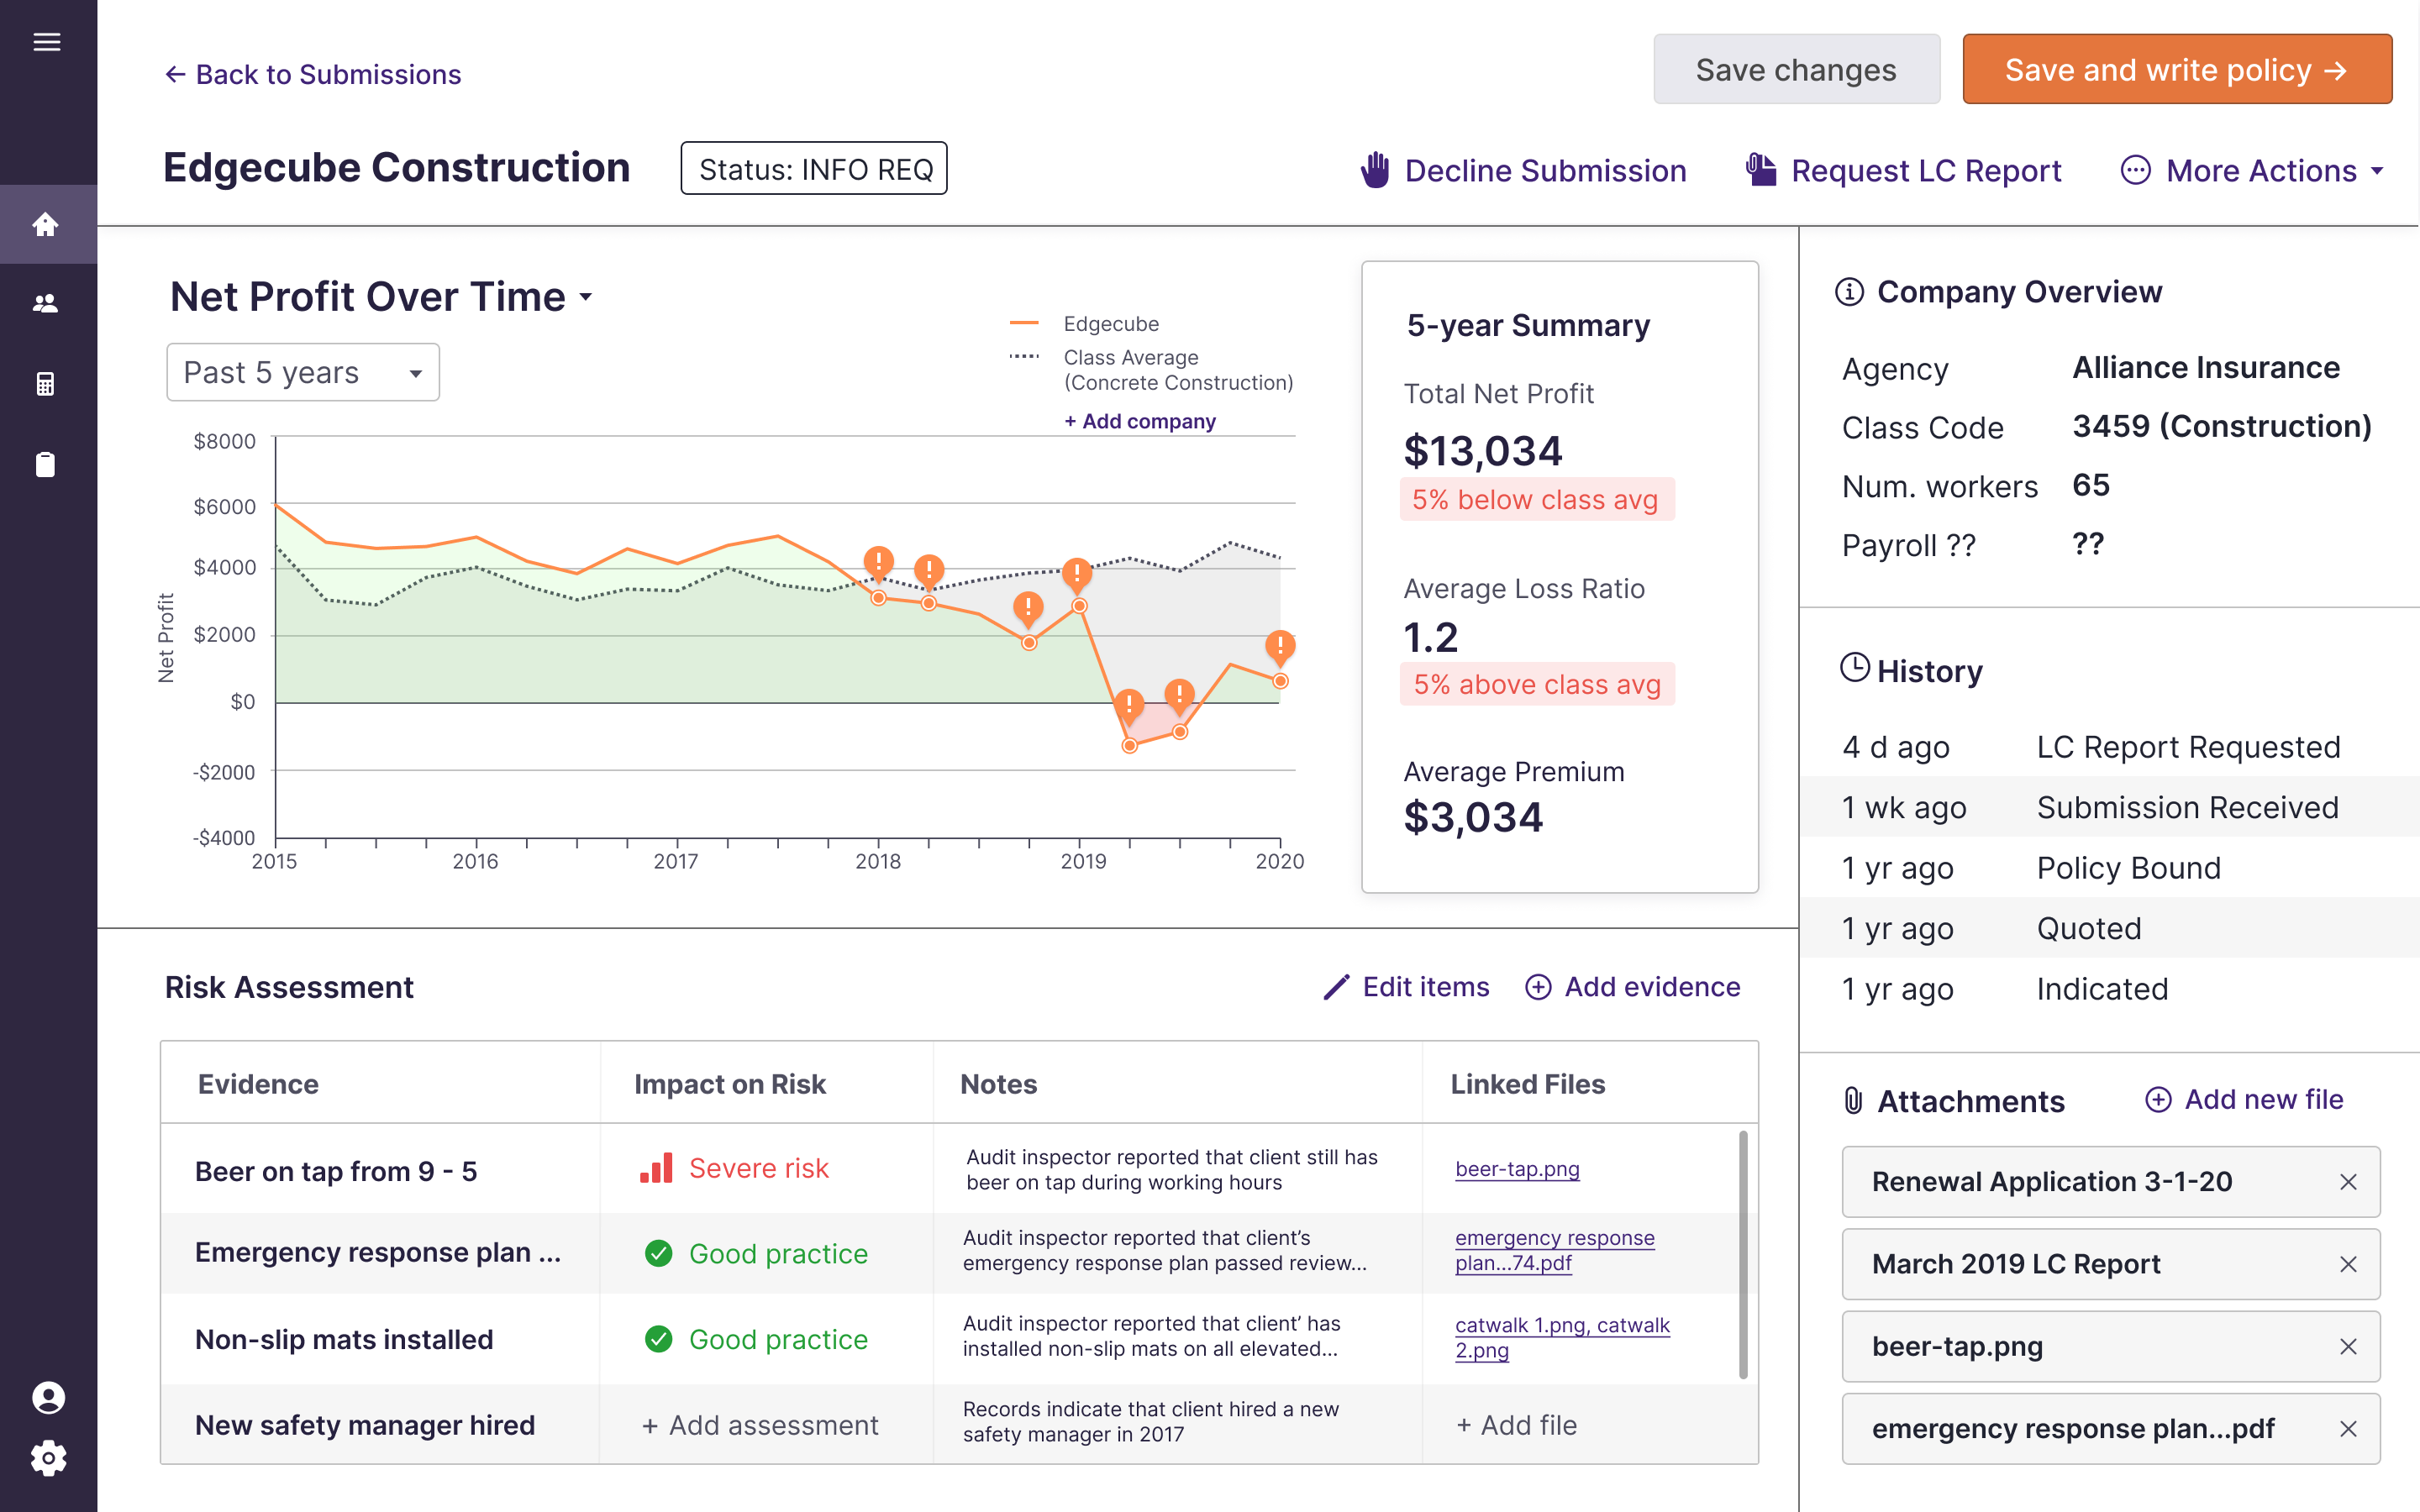Remove Renewal Application 3-1-20 attachment
Image resolution: width=2420 pixels, height=1512 pixels.
[x=2348, y=1182]
